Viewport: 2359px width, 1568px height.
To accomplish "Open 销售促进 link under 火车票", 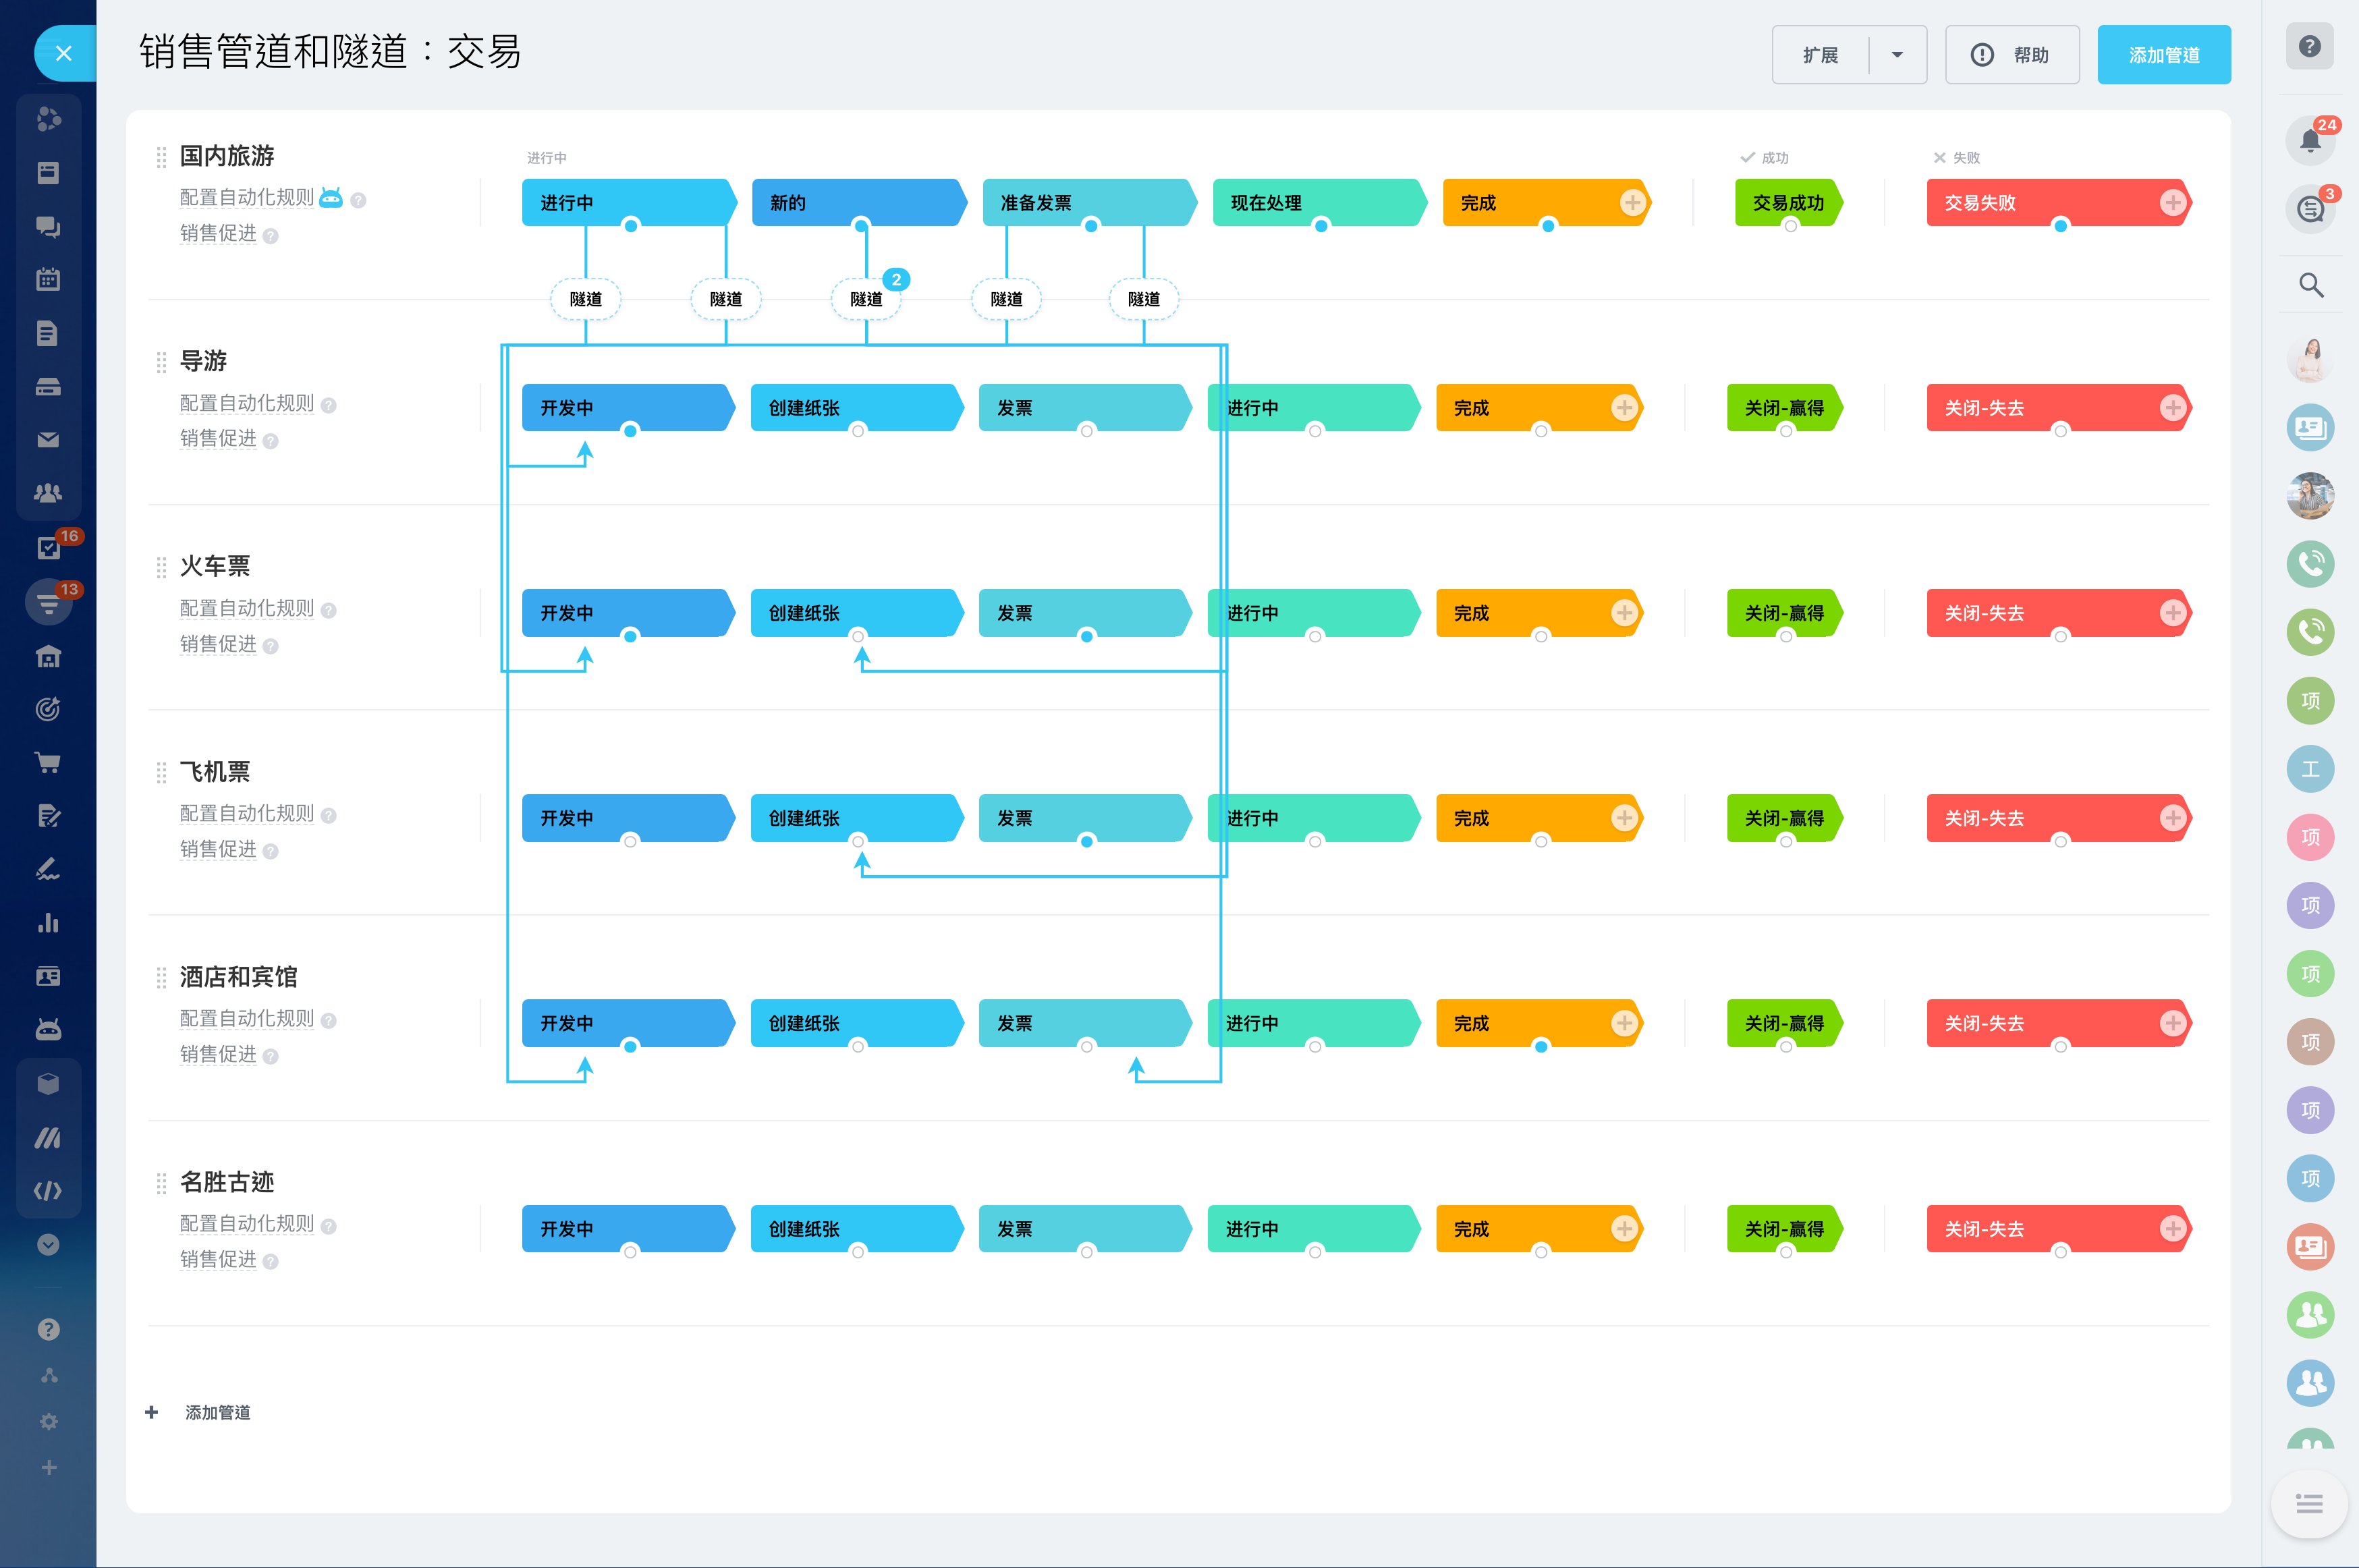I will tap(218, 644).
